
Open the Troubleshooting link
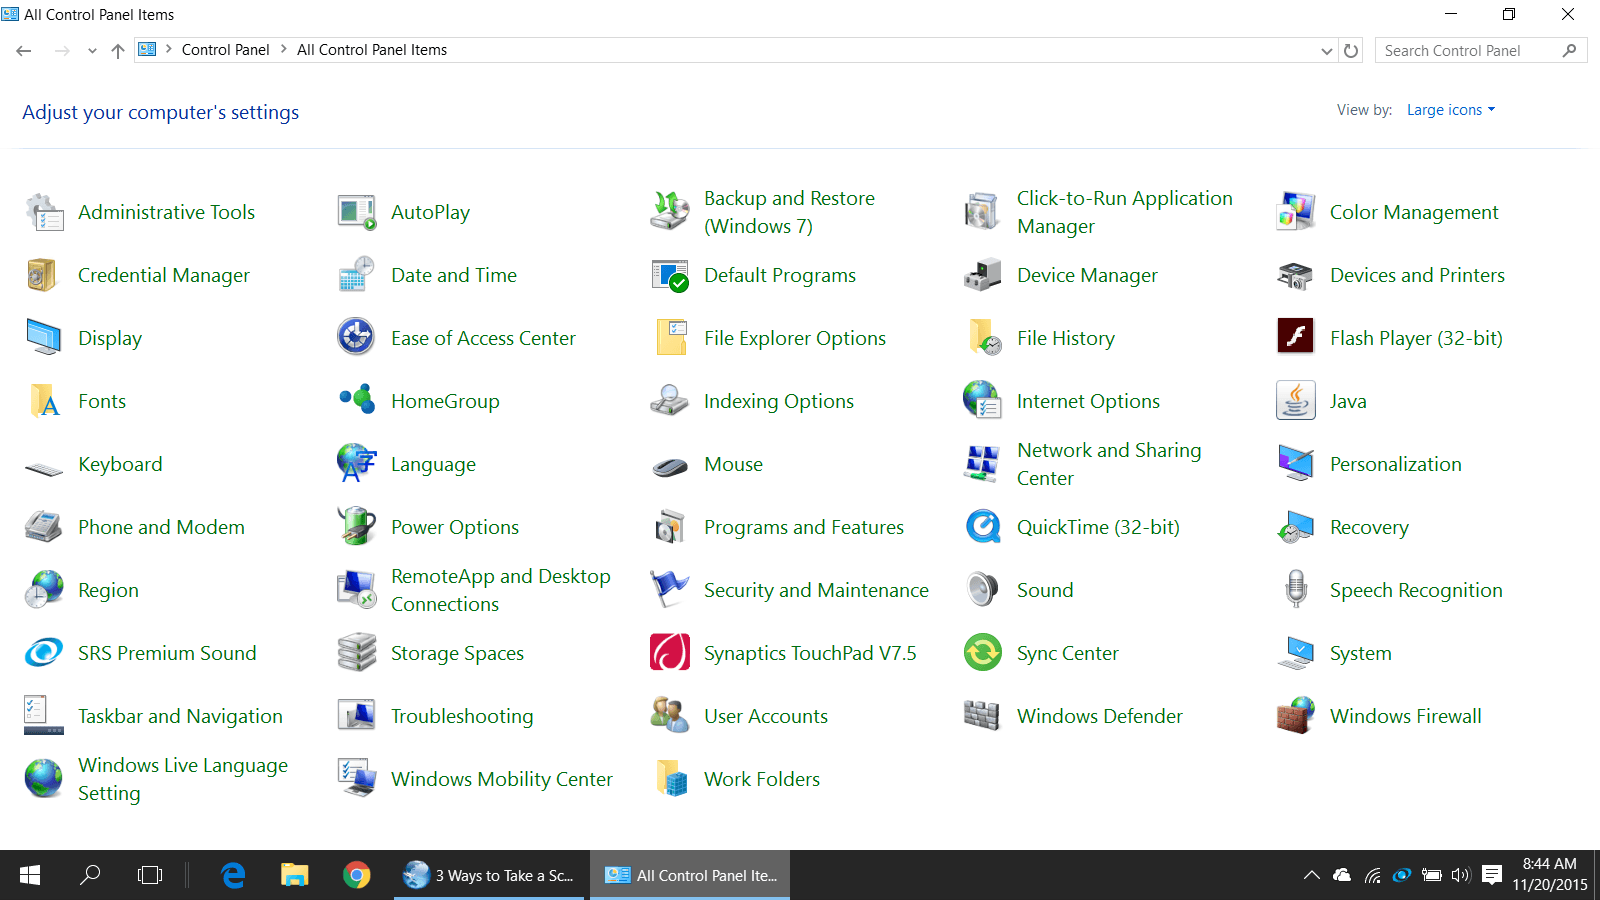coord(462,716)
